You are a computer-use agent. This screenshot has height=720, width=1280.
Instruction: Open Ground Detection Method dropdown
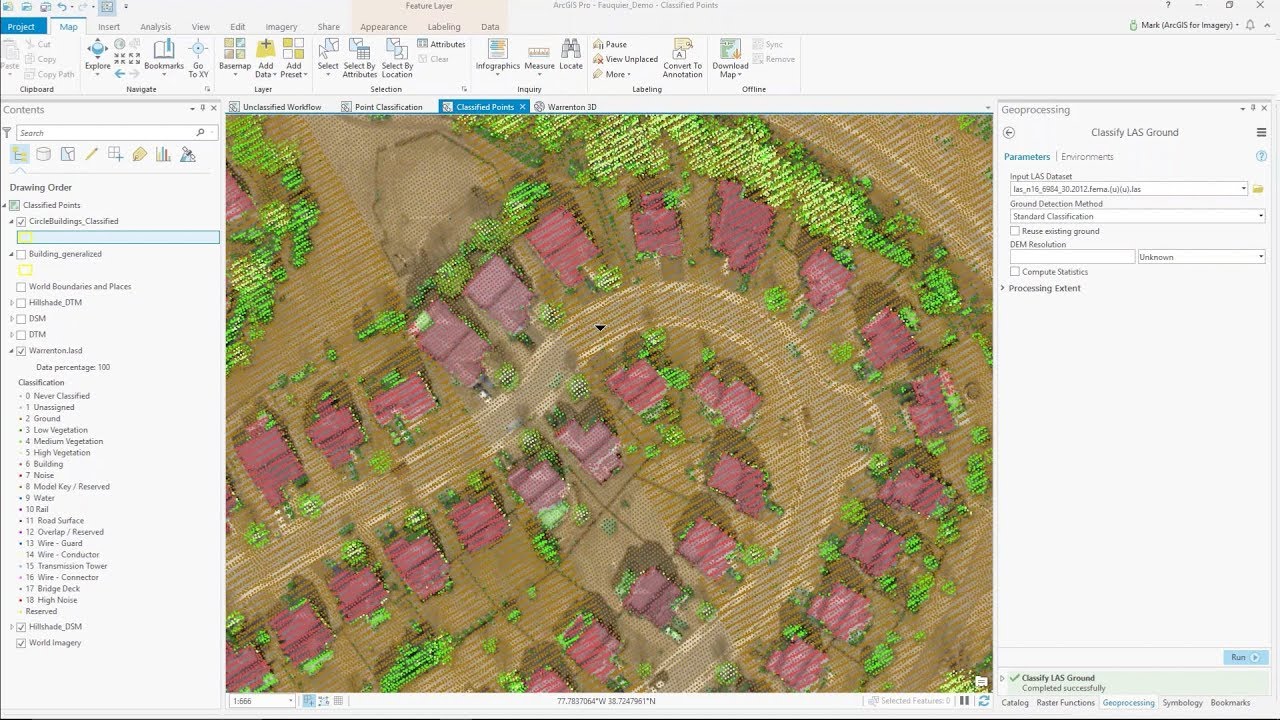1260,216
